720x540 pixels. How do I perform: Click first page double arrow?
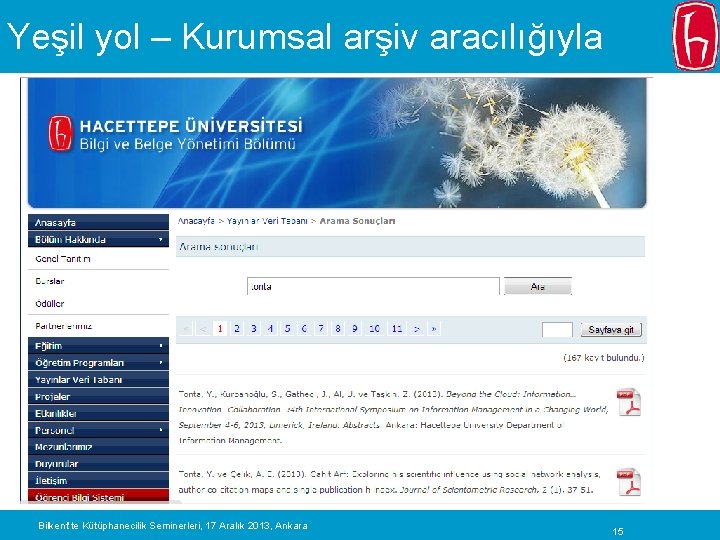pos(186,329)
